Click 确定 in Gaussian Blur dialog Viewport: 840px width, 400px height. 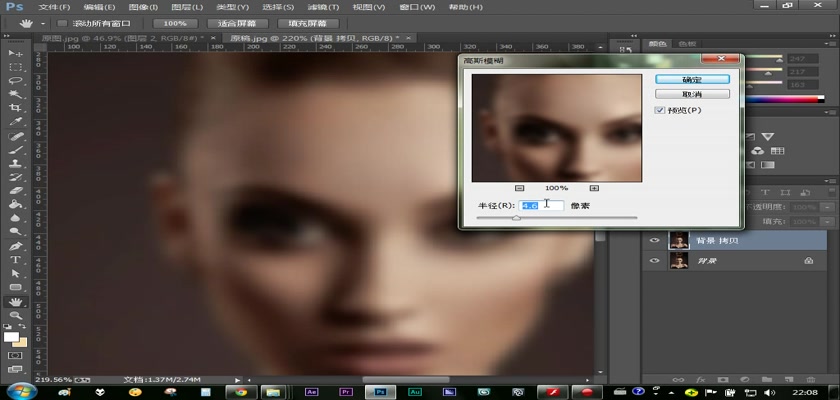click(692, 79)
